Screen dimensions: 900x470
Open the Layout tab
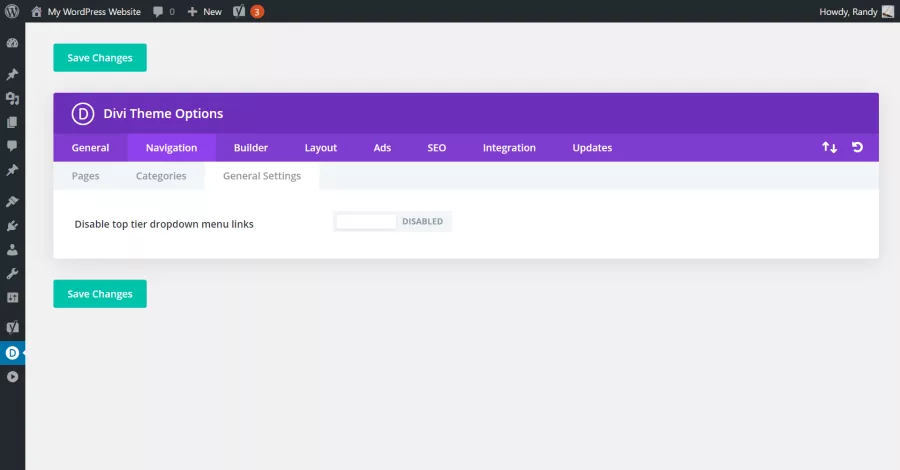click(x=321, y=147)
